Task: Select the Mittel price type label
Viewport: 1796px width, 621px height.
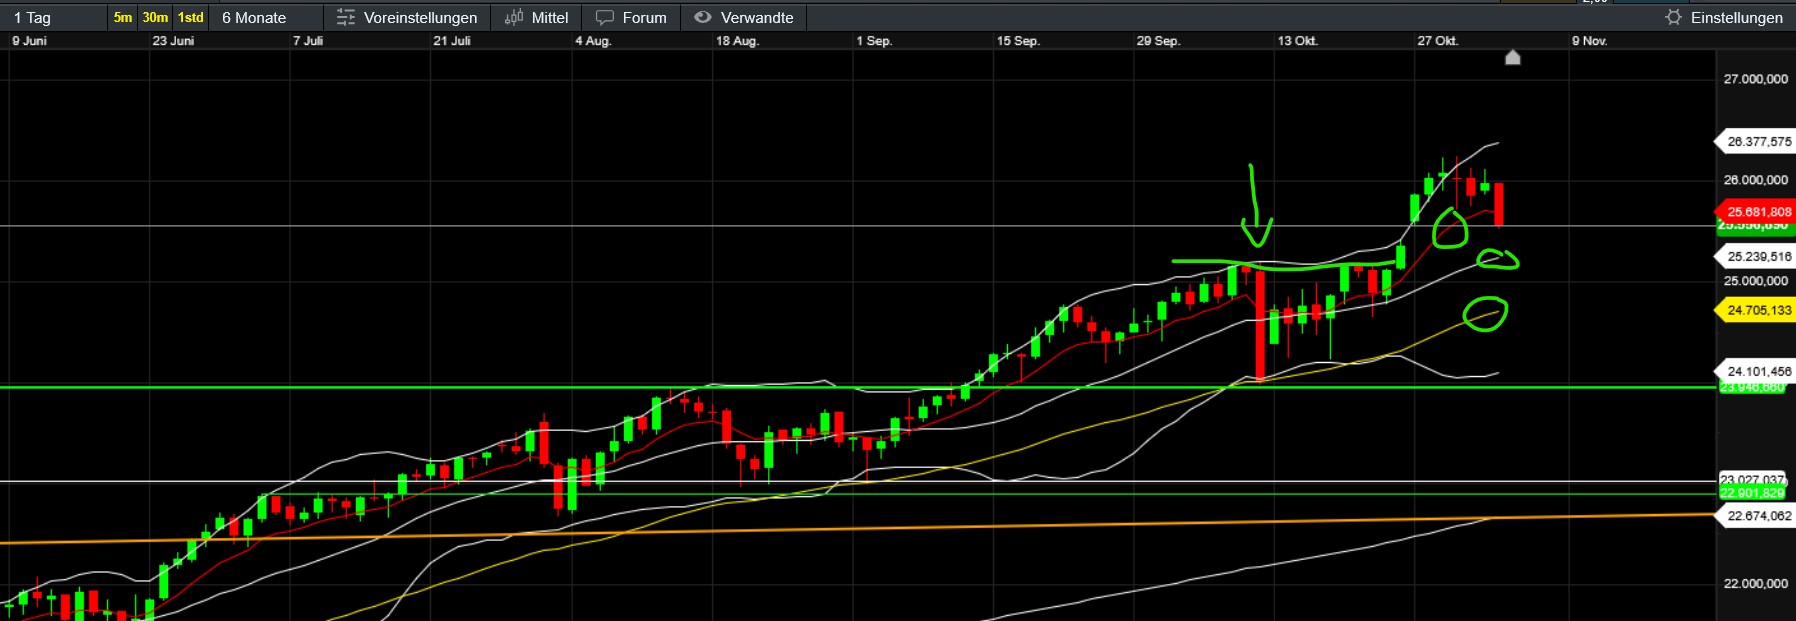Action: (x=550, y=18)
